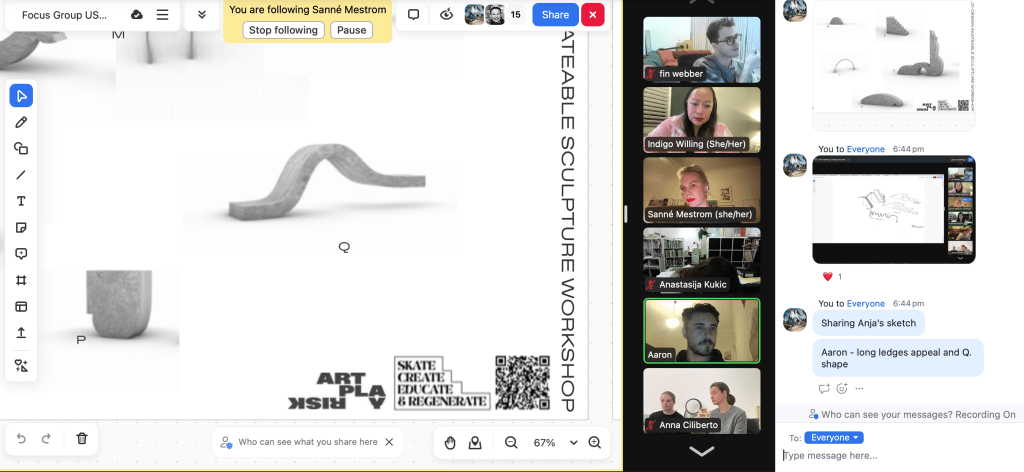Toggle the hand pan tool
The image size is (1024, 472).
coord(450,442)
